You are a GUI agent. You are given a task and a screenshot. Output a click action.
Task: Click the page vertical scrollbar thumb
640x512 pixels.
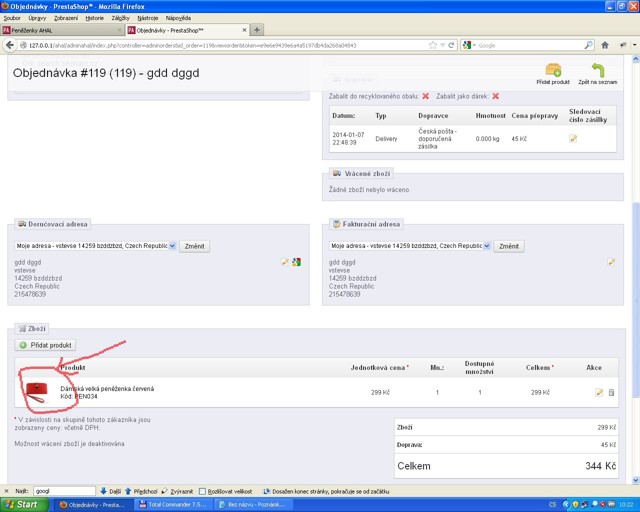point(636,300)
